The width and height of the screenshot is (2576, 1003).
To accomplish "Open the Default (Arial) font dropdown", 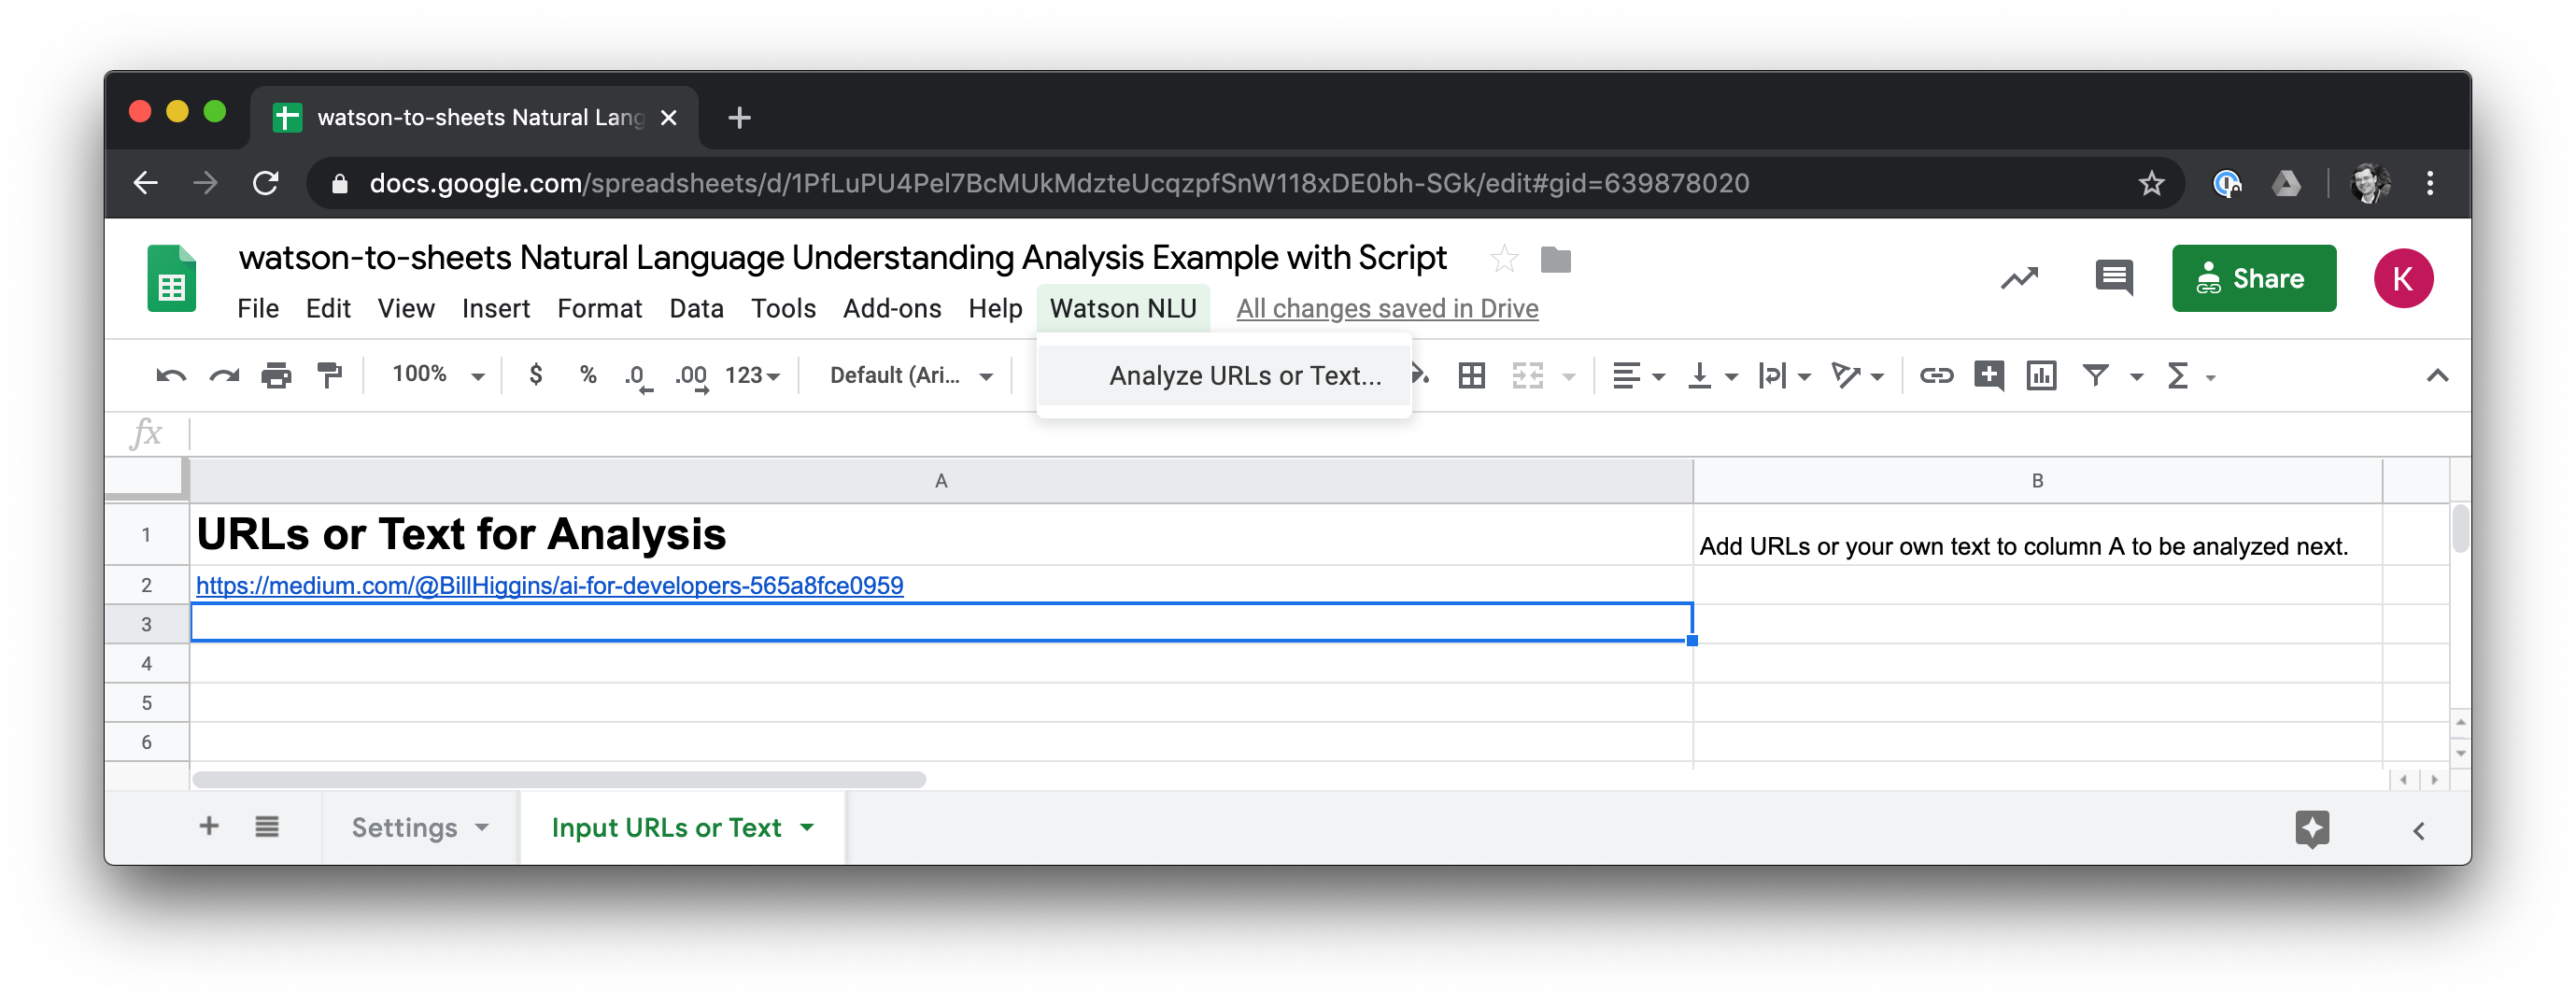I will (911, 376).
